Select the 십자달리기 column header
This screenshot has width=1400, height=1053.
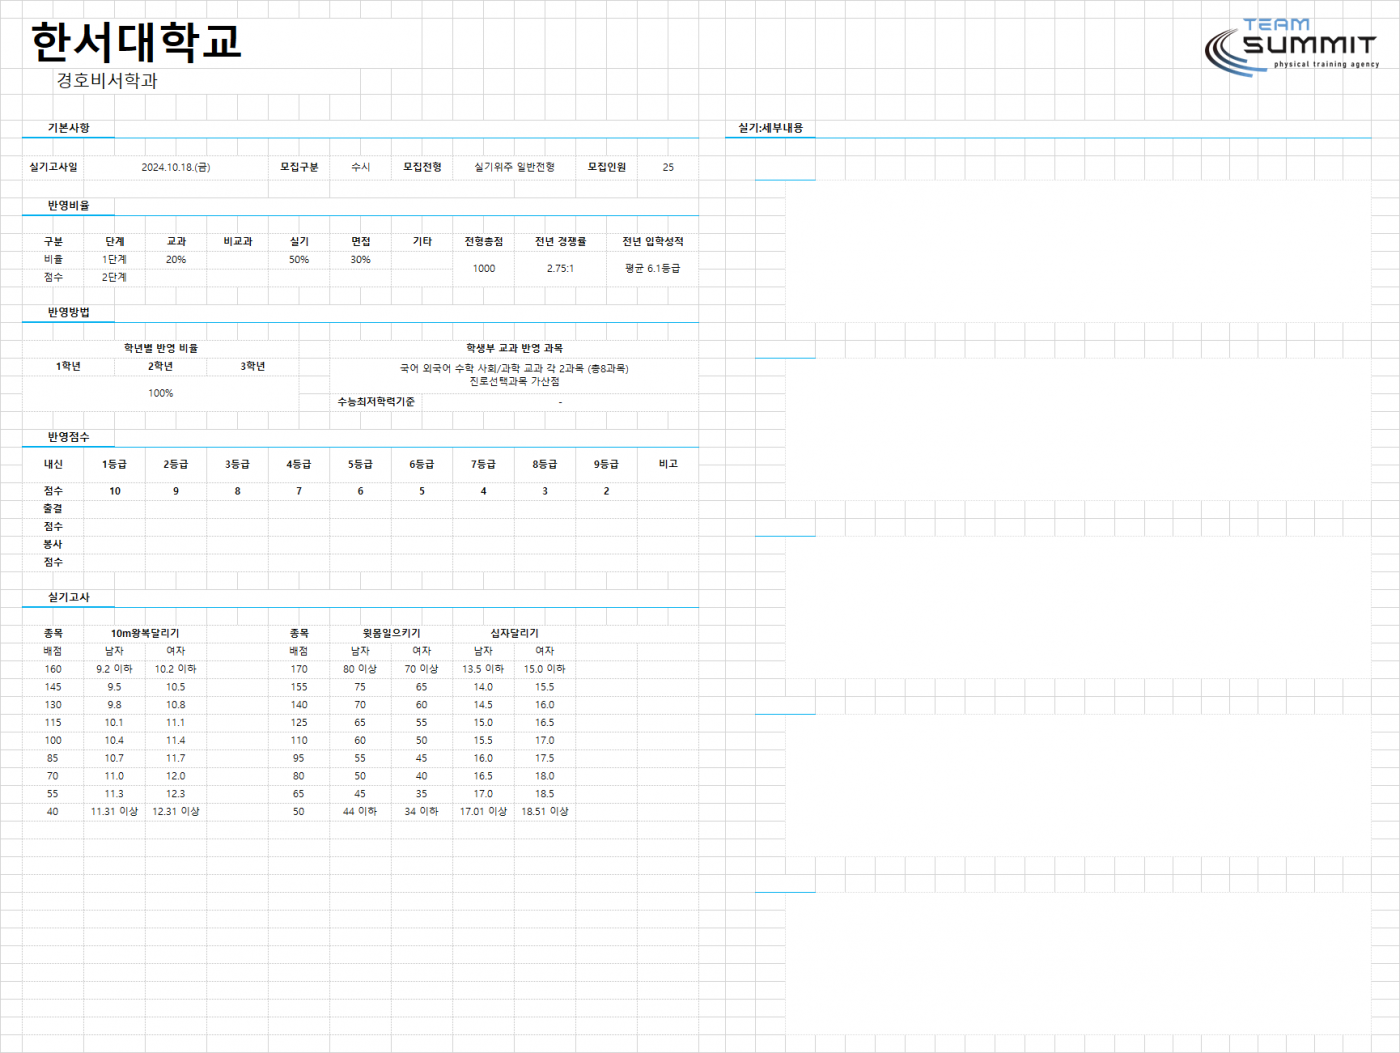pos(514,633)
